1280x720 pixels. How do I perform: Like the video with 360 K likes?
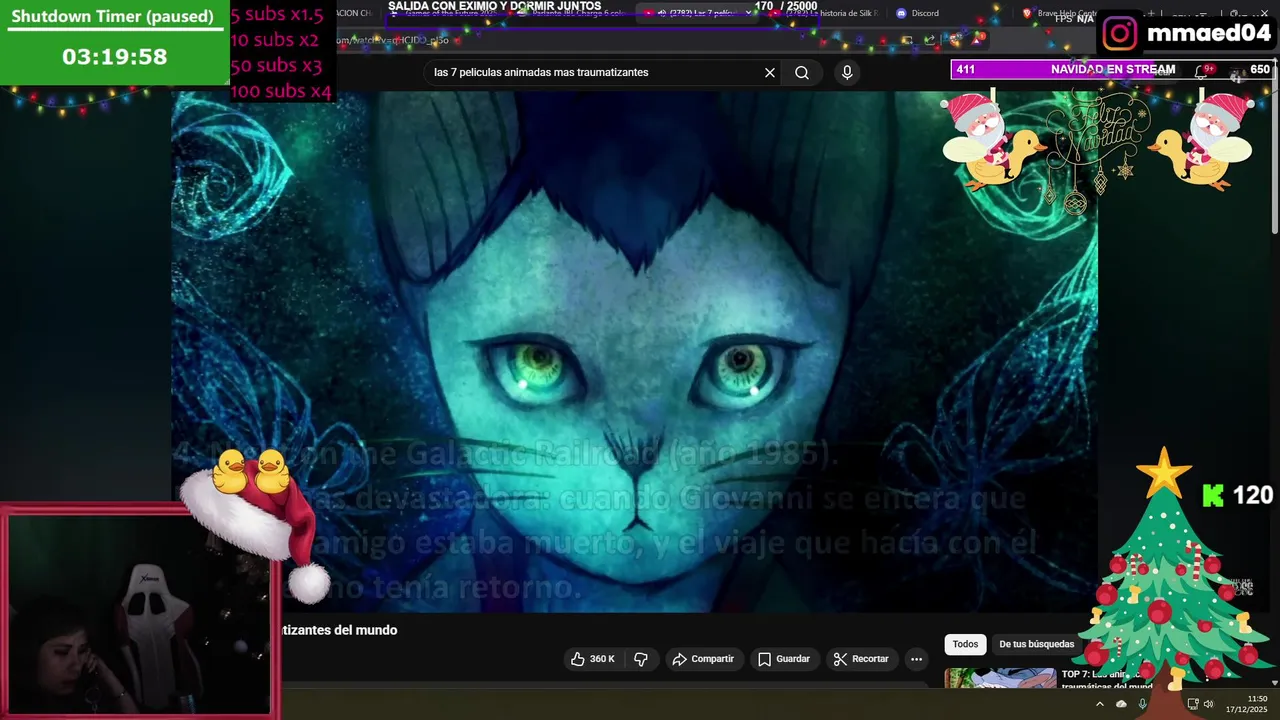click(x=593, y=659)
